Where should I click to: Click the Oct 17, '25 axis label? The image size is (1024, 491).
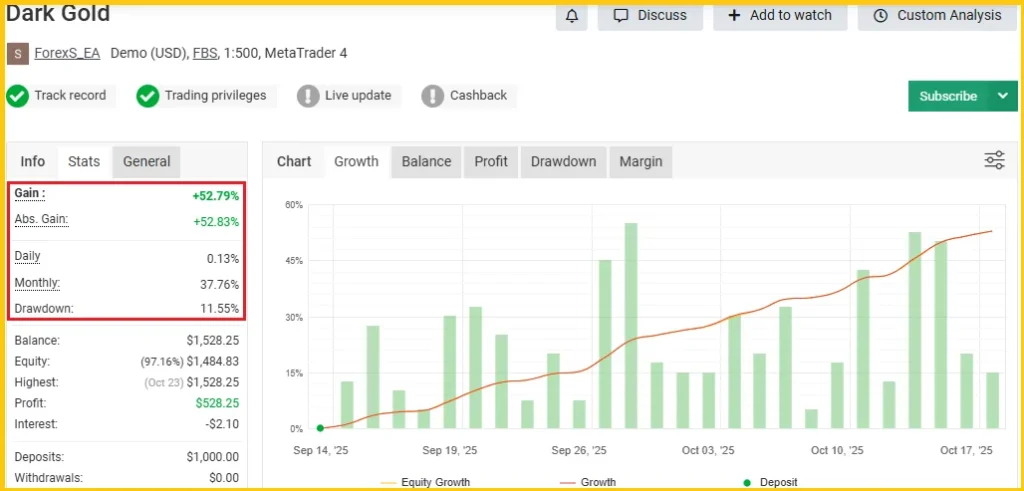coord(965,451)
